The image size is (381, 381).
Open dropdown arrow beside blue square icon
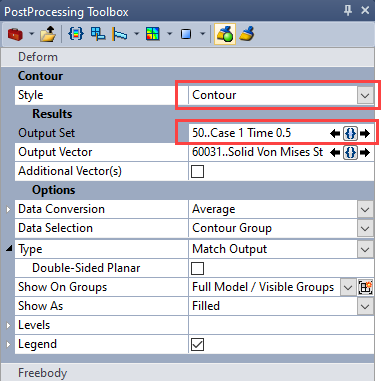tap(202, 34)
